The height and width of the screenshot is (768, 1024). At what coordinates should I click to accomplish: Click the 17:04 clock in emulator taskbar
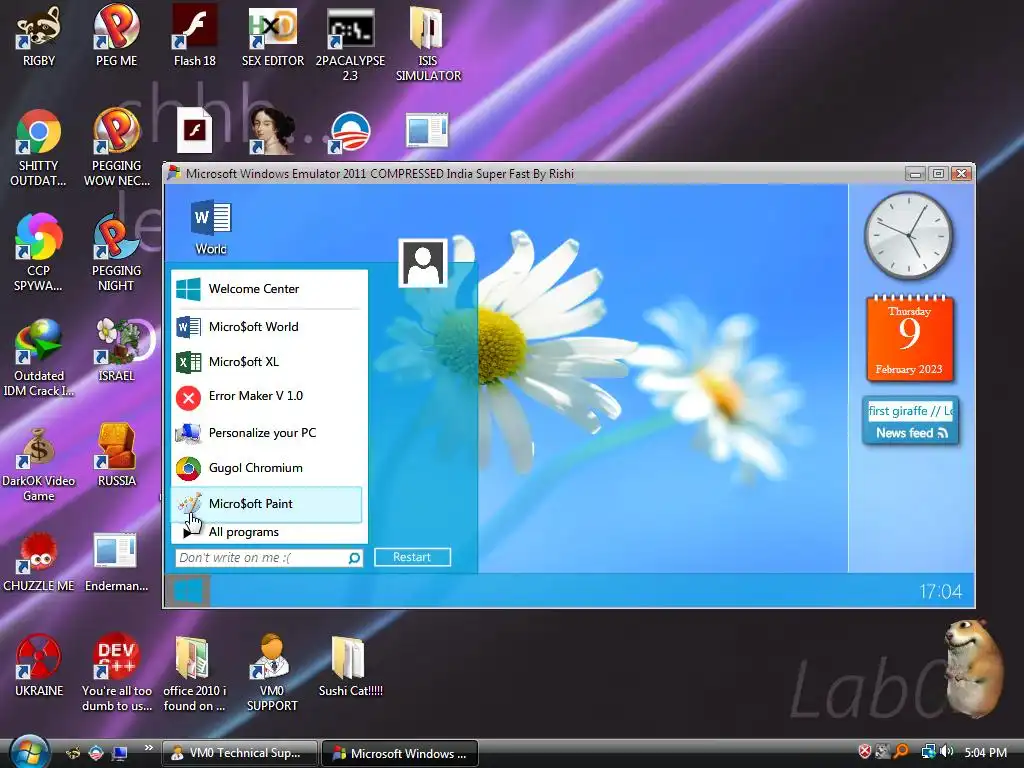[x=940, y=592]
